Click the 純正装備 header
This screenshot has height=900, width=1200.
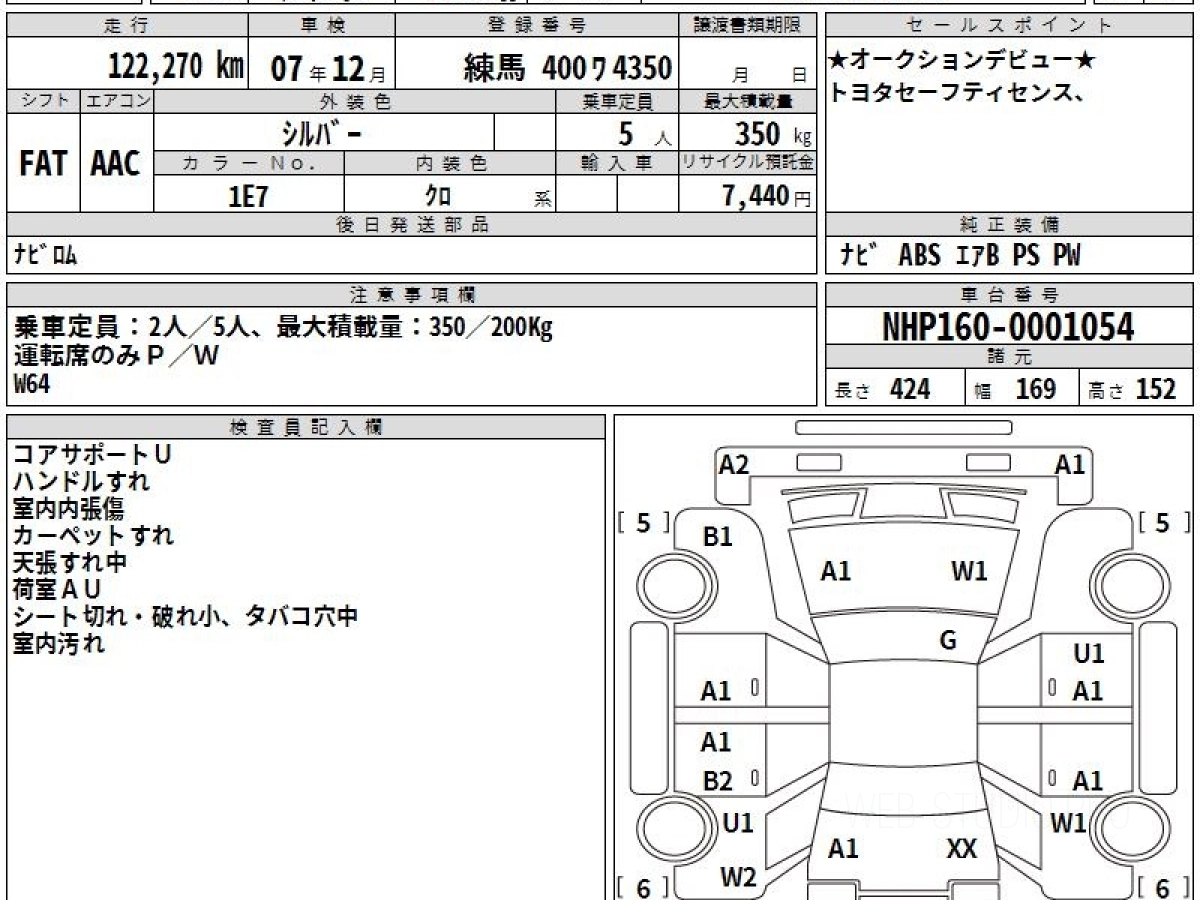click(1009, 225)
